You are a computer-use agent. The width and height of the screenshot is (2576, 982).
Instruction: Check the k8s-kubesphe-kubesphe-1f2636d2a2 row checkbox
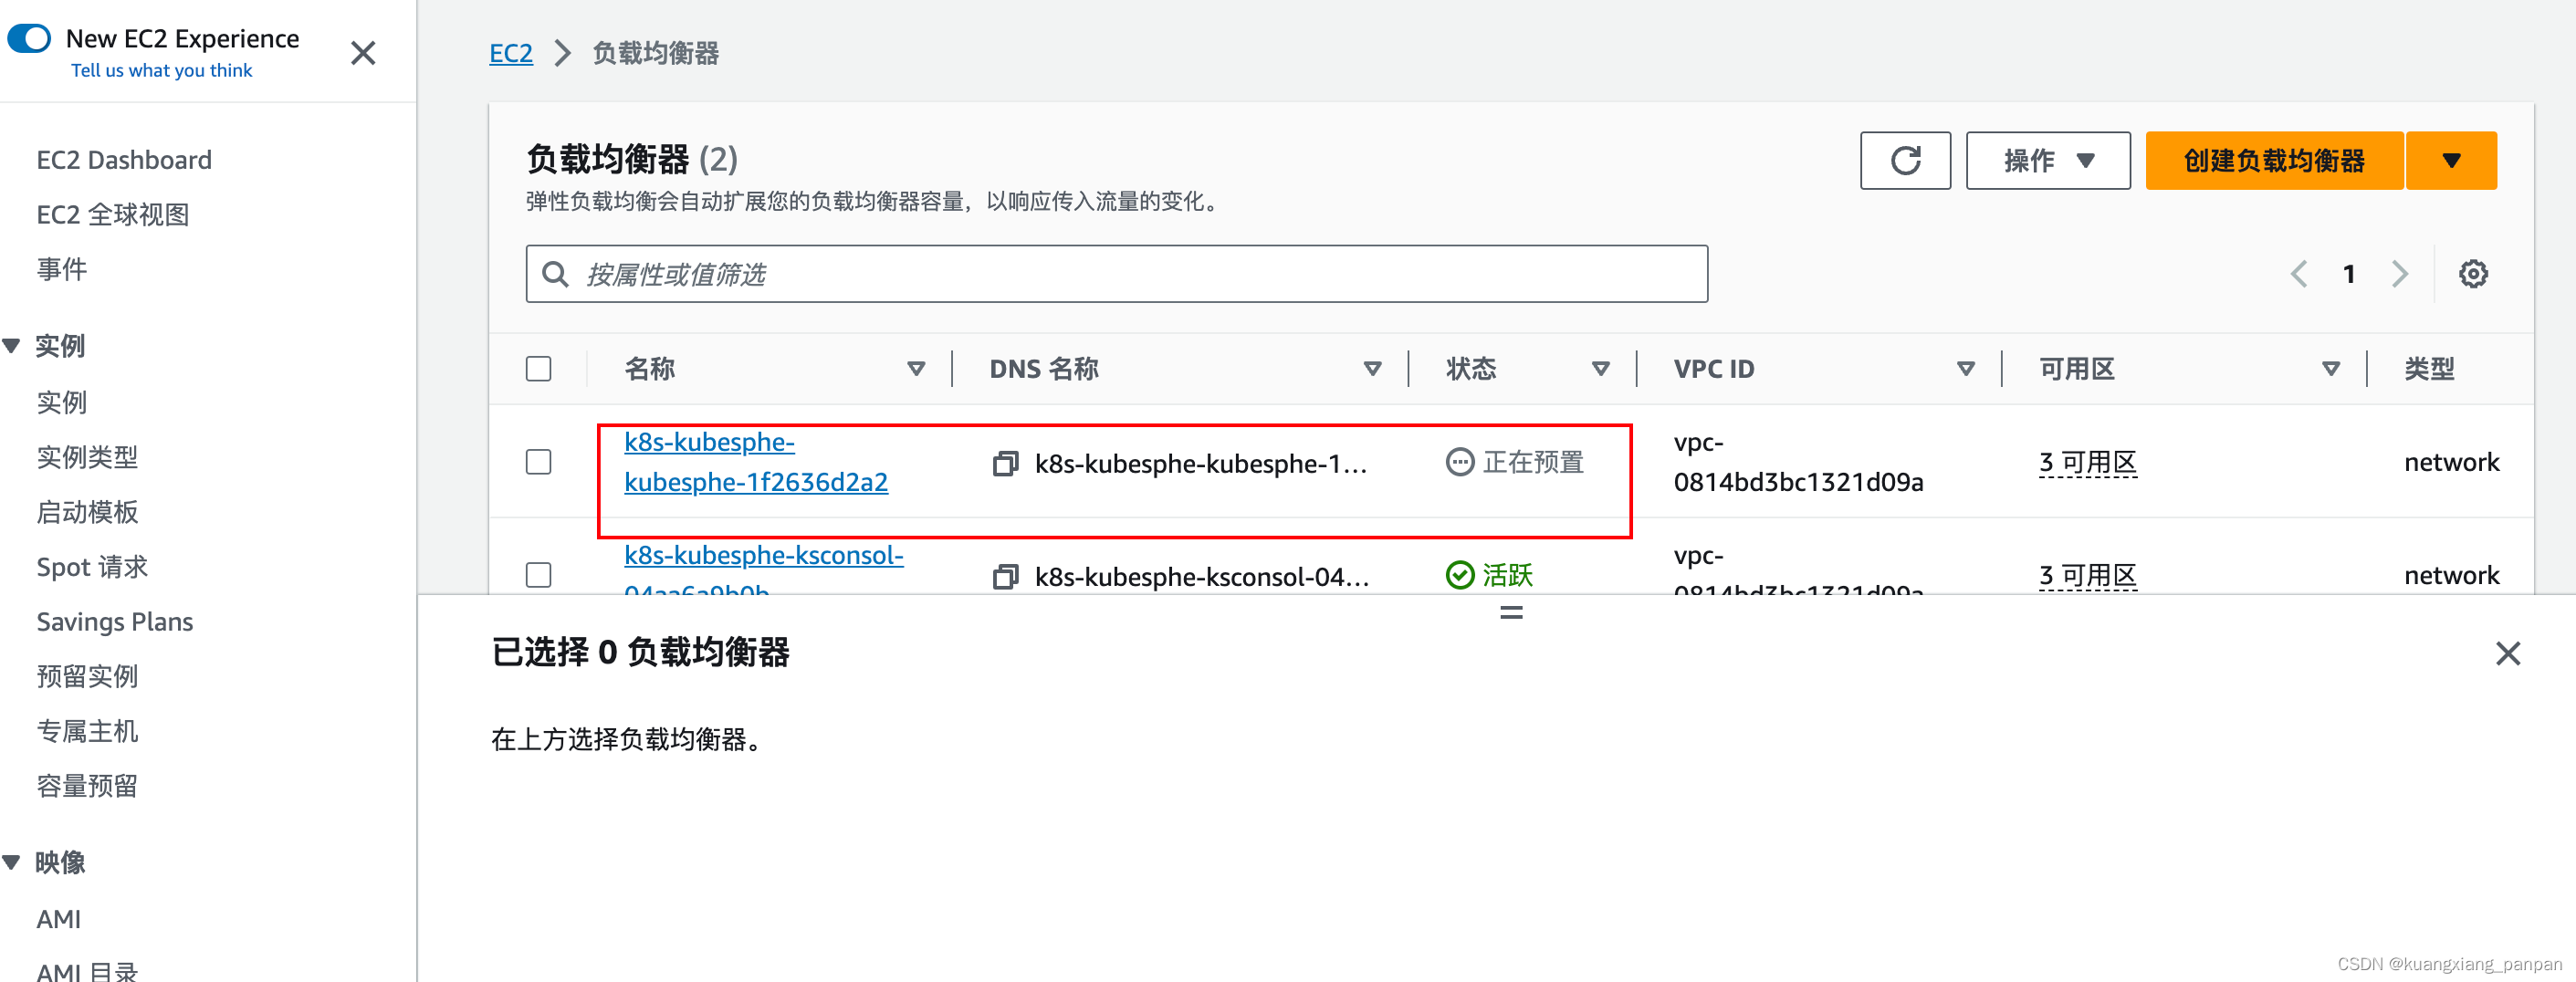pos(539,462)
